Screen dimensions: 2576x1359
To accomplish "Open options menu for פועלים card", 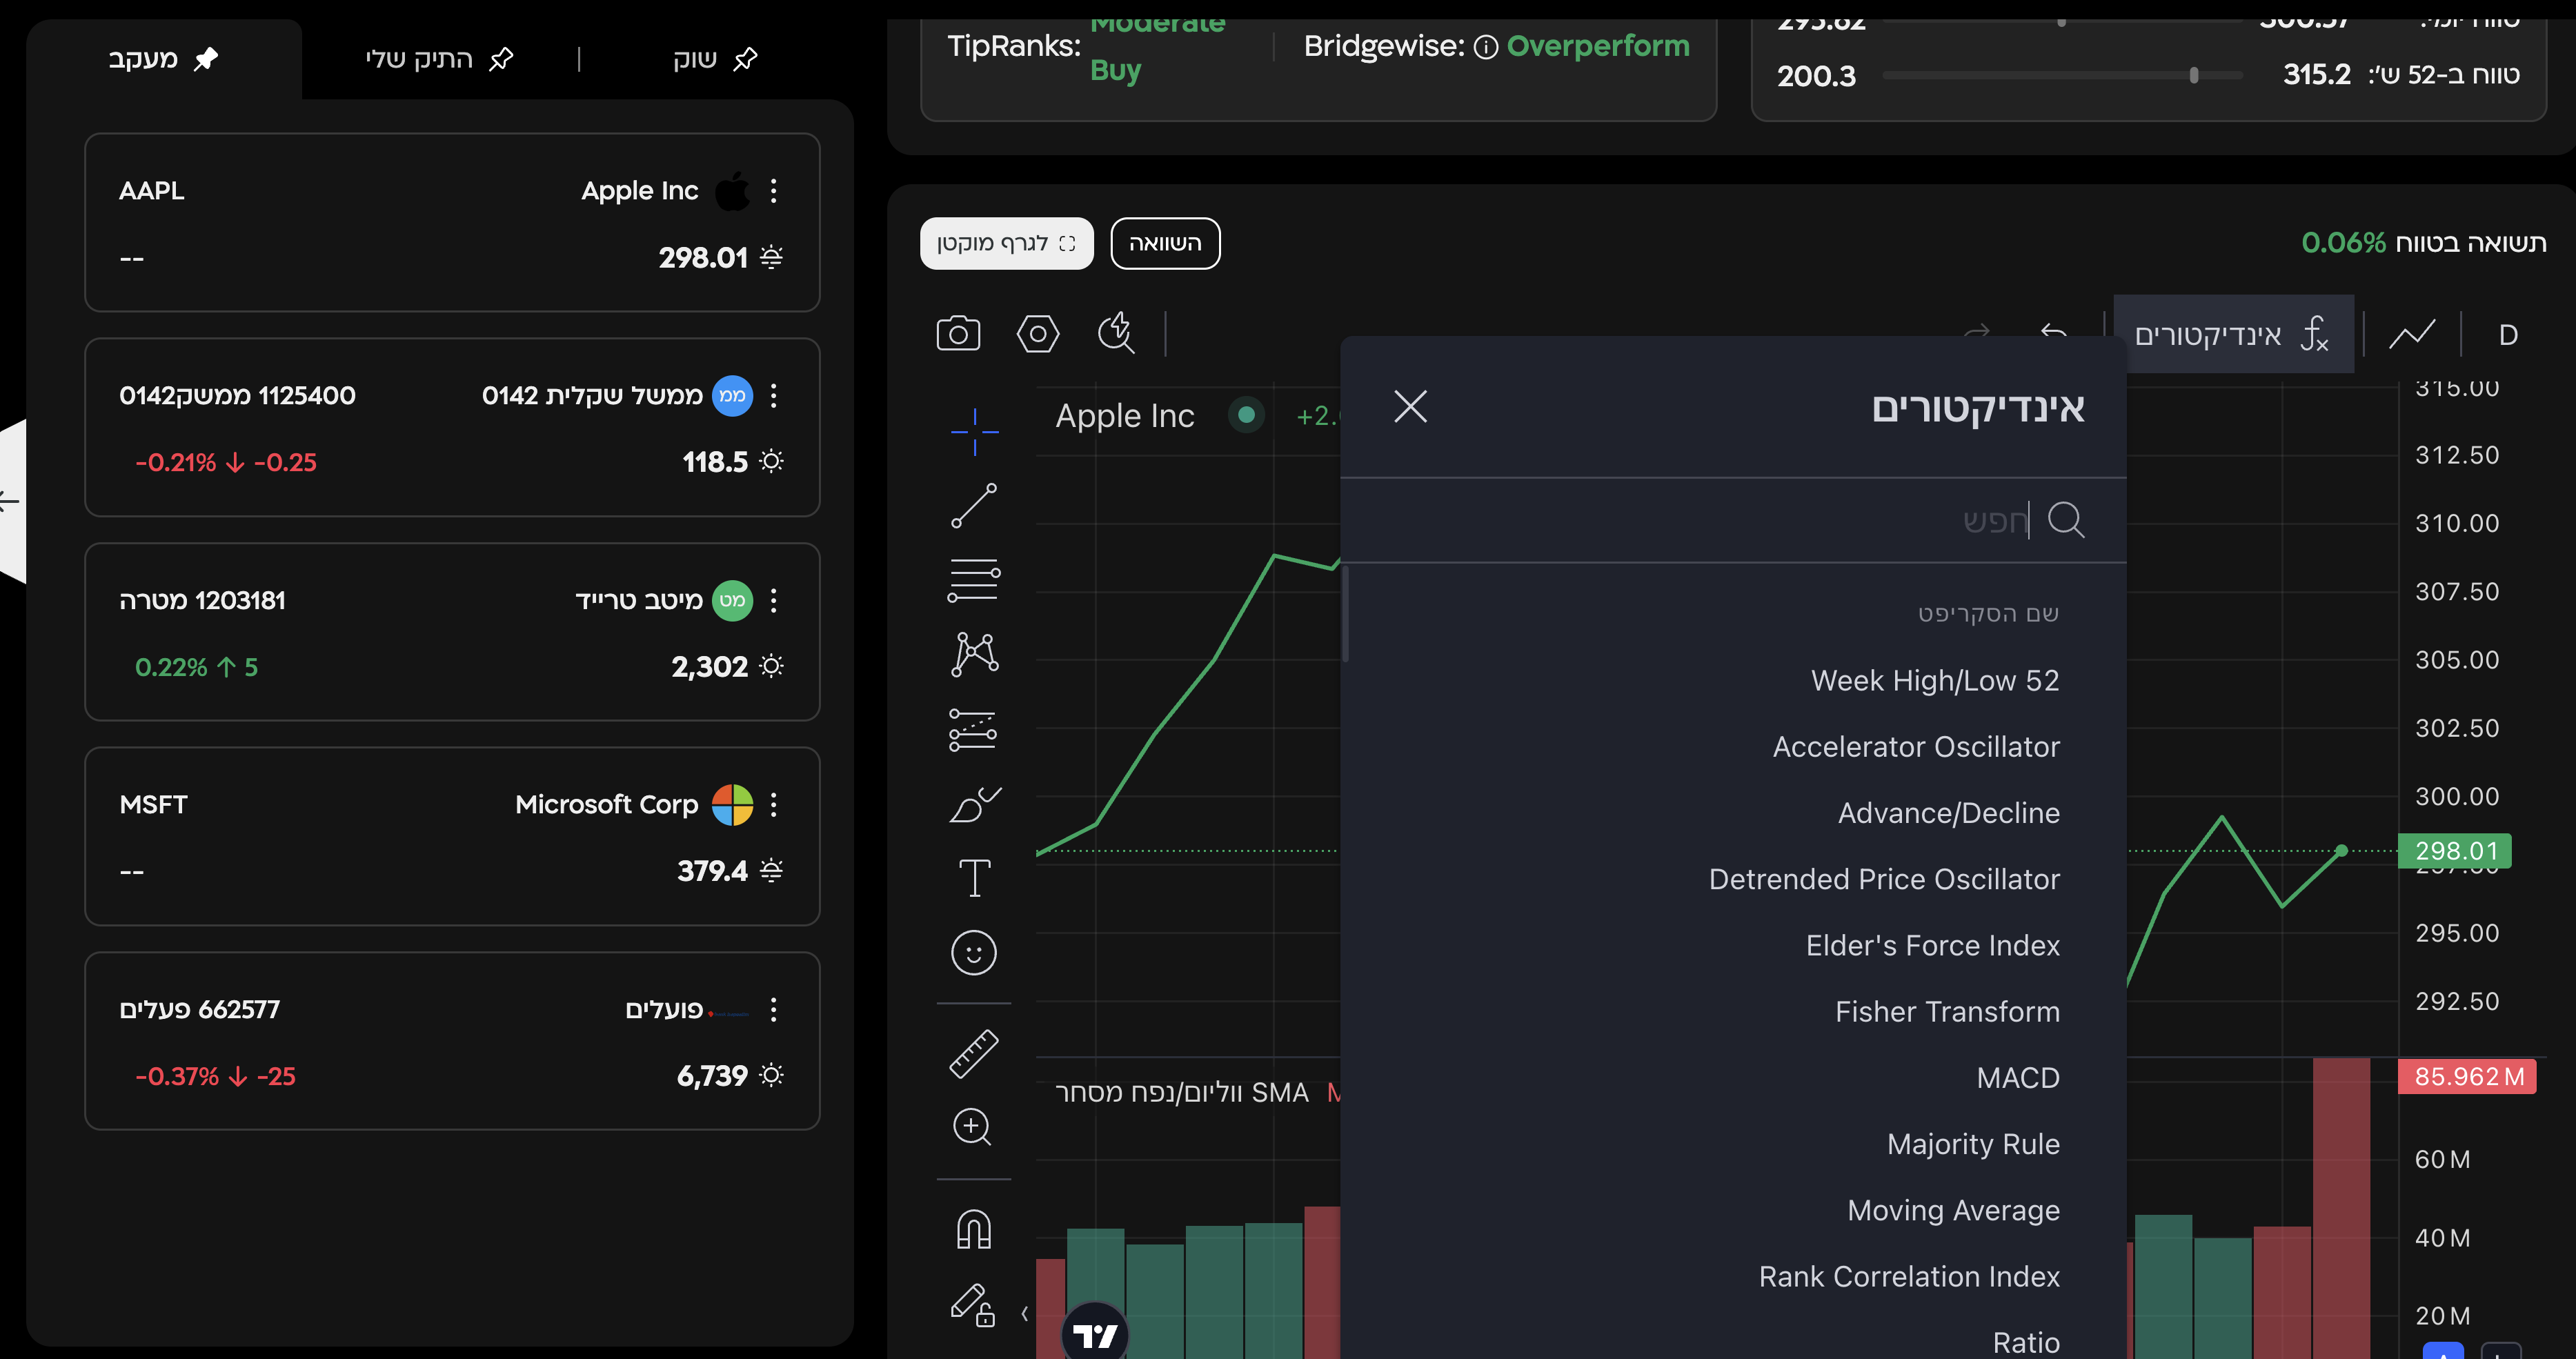I will 773,1009.
